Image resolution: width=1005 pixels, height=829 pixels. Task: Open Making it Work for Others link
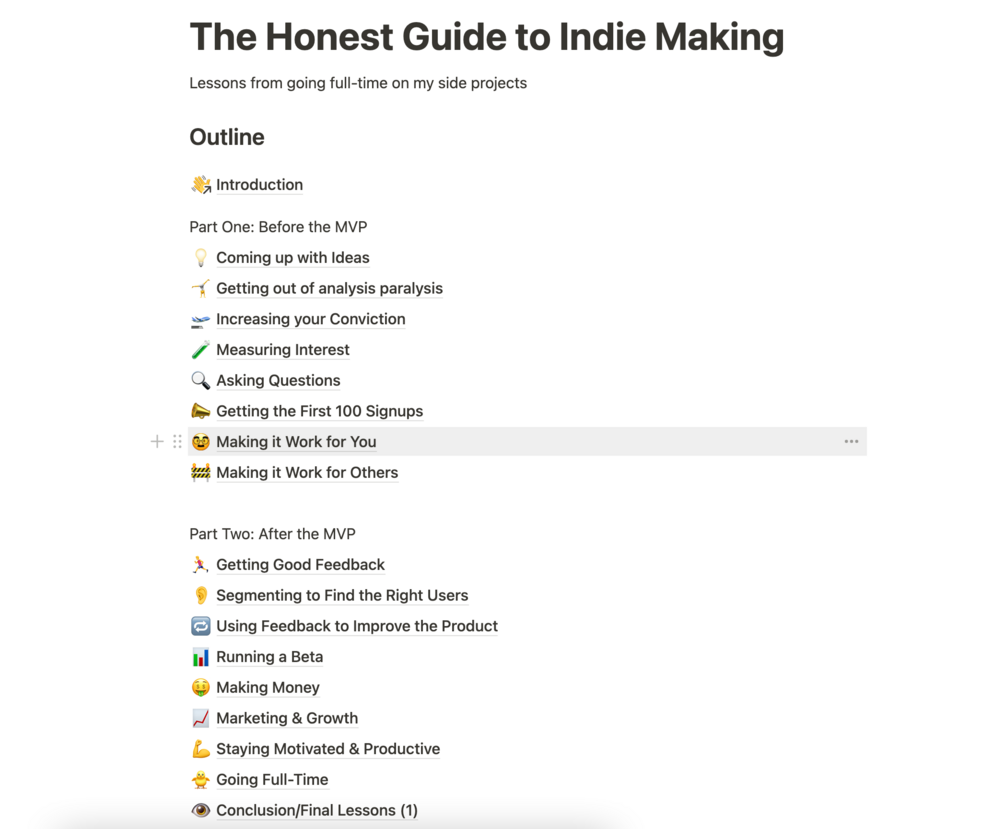[306, 473]
